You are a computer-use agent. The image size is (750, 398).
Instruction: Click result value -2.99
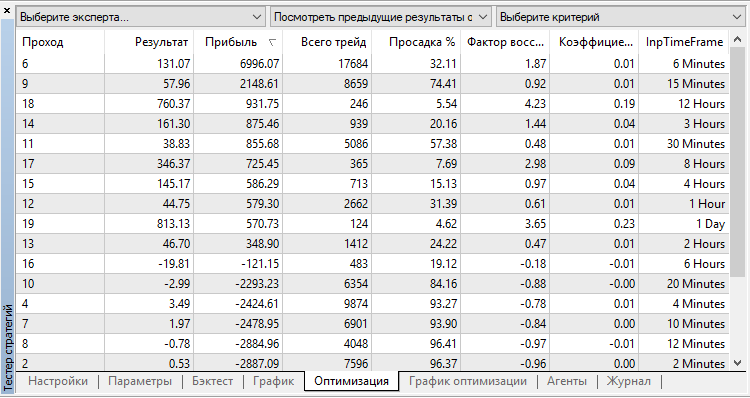pyautogui.click(x=176, y=284)
